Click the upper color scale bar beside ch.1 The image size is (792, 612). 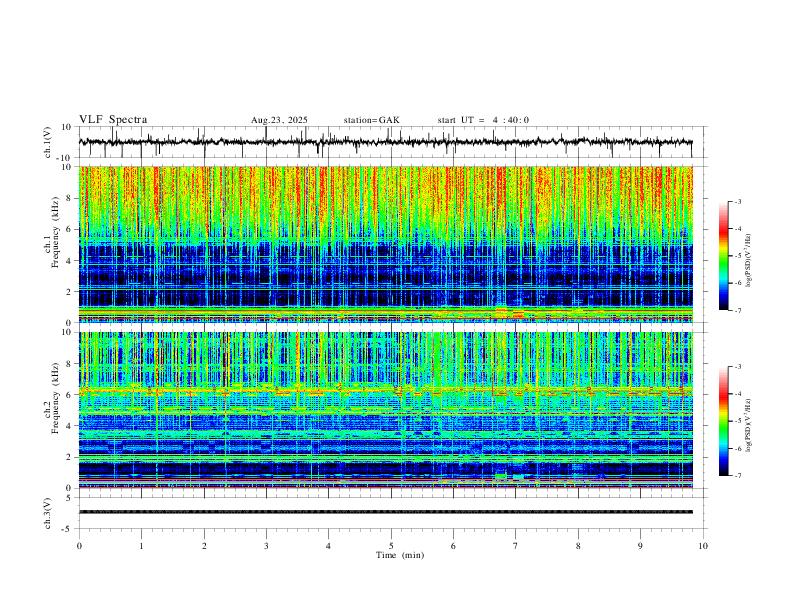[723, 256]
